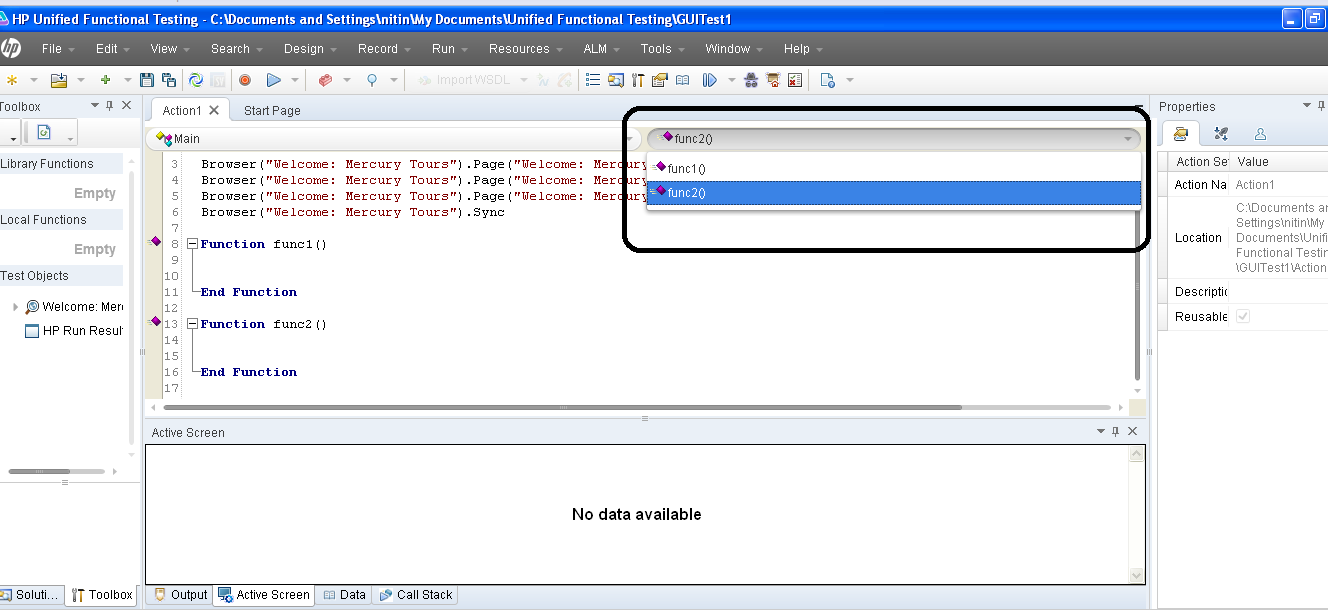Start recording with the red Record icon

tap(244, 79)
